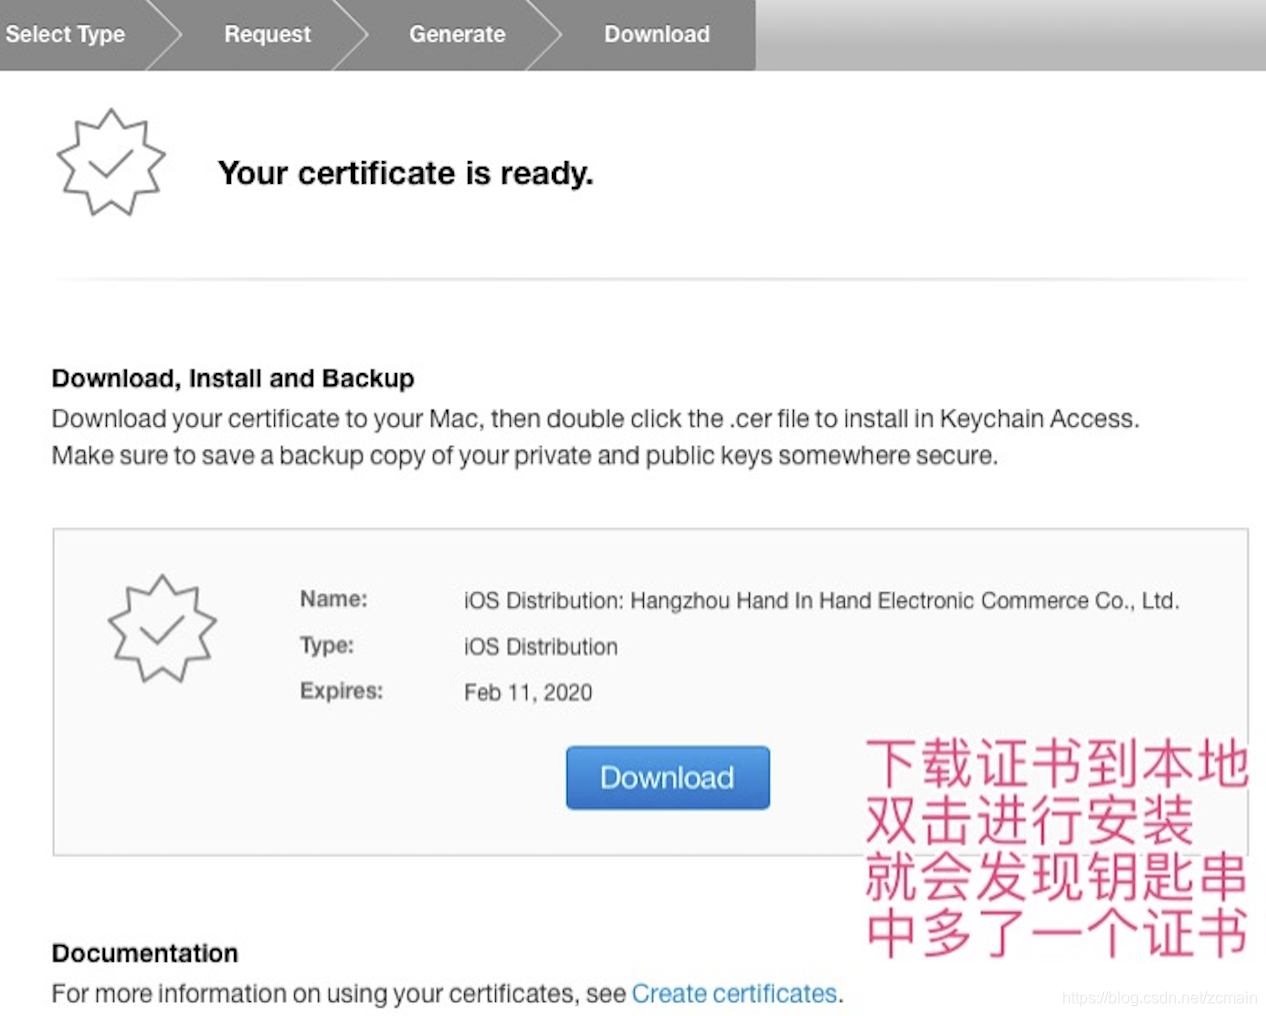1266x1016 pixels.
Task: Click the expiry date Feb 11, 2020
Action: pyautogui.click(x=528, y=692)
